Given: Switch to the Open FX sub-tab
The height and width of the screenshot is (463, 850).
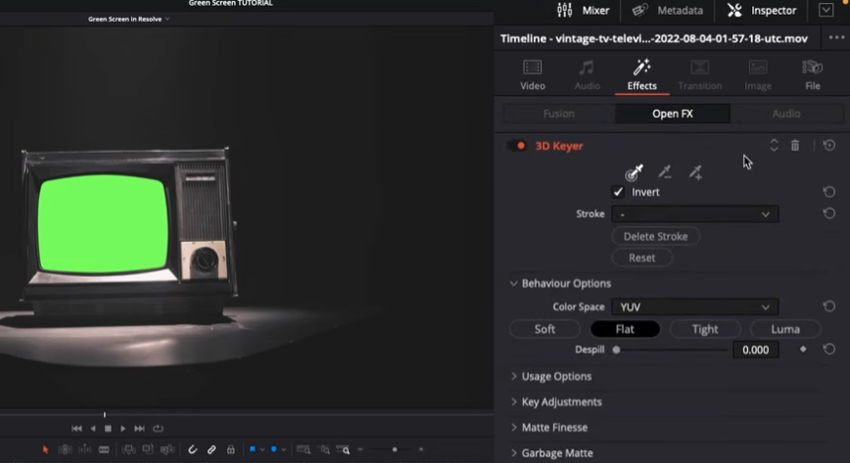Looking at the screenshot, I should (672, 113).
